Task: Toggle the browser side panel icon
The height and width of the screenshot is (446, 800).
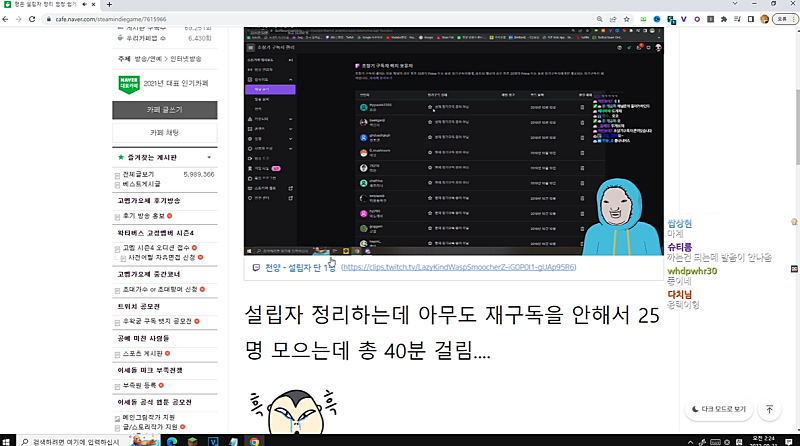Action: coord(751,19)
